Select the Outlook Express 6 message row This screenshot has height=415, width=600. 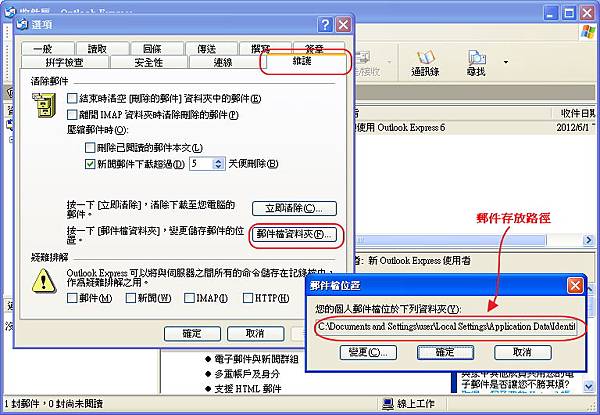474,127
